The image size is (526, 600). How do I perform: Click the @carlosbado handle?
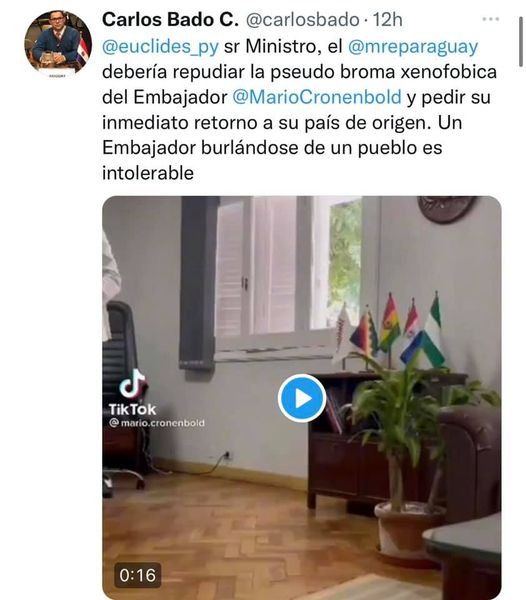[303, 20]
